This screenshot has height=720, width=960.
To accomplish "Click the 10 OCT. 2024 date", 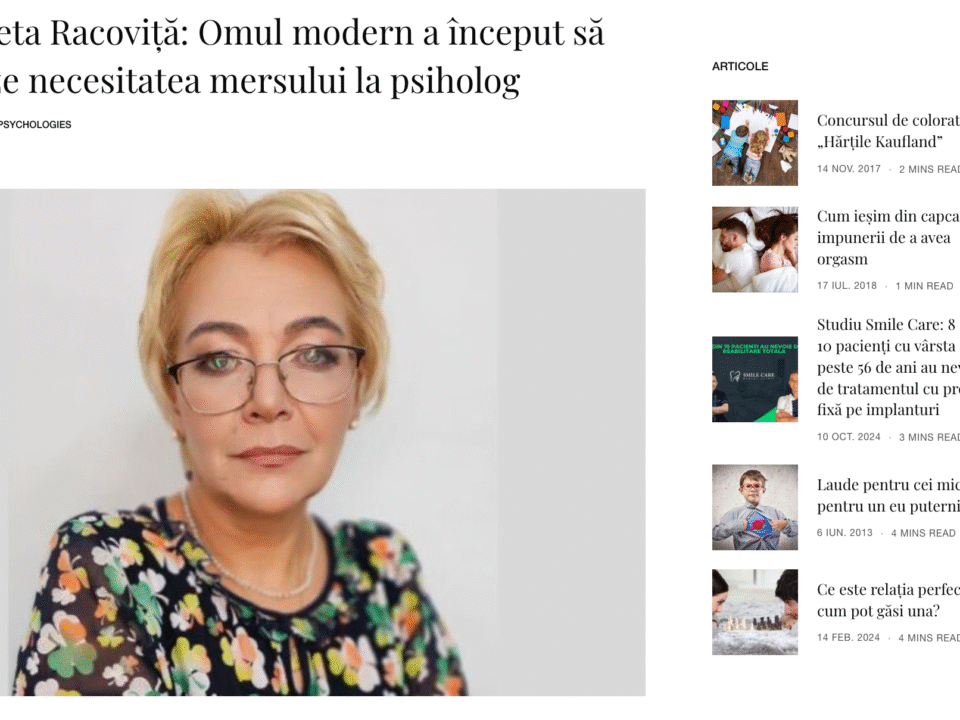I will coord(849,437).
